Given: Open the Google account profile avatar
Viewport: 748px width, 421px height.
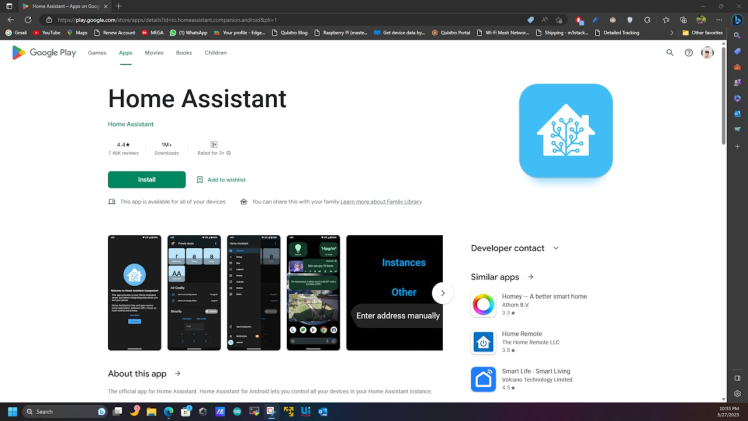Looking at the screenshot, I should click(707, 52).
